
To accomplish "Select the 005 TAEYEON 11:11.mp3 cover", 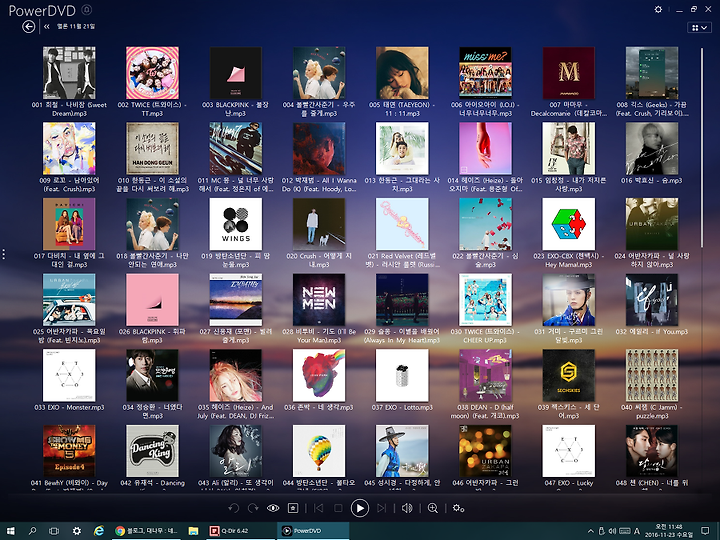I will tap(402, 73).
